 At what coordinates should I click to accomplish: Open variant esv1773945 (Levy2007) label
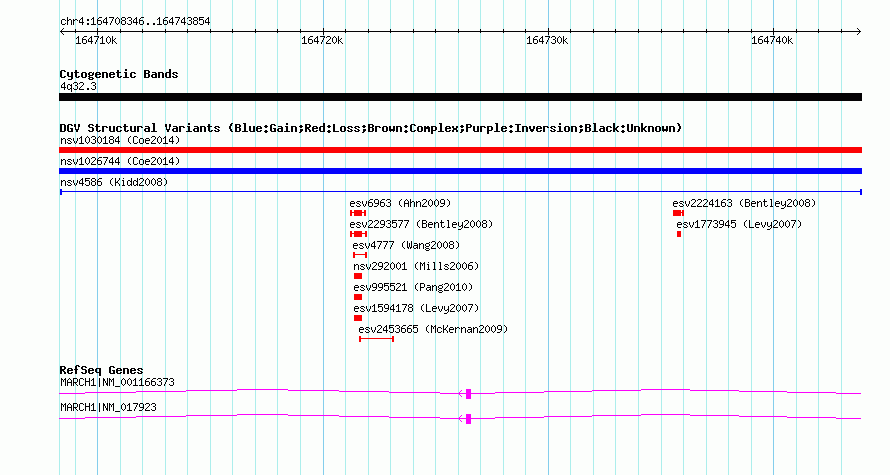point(739,224)
